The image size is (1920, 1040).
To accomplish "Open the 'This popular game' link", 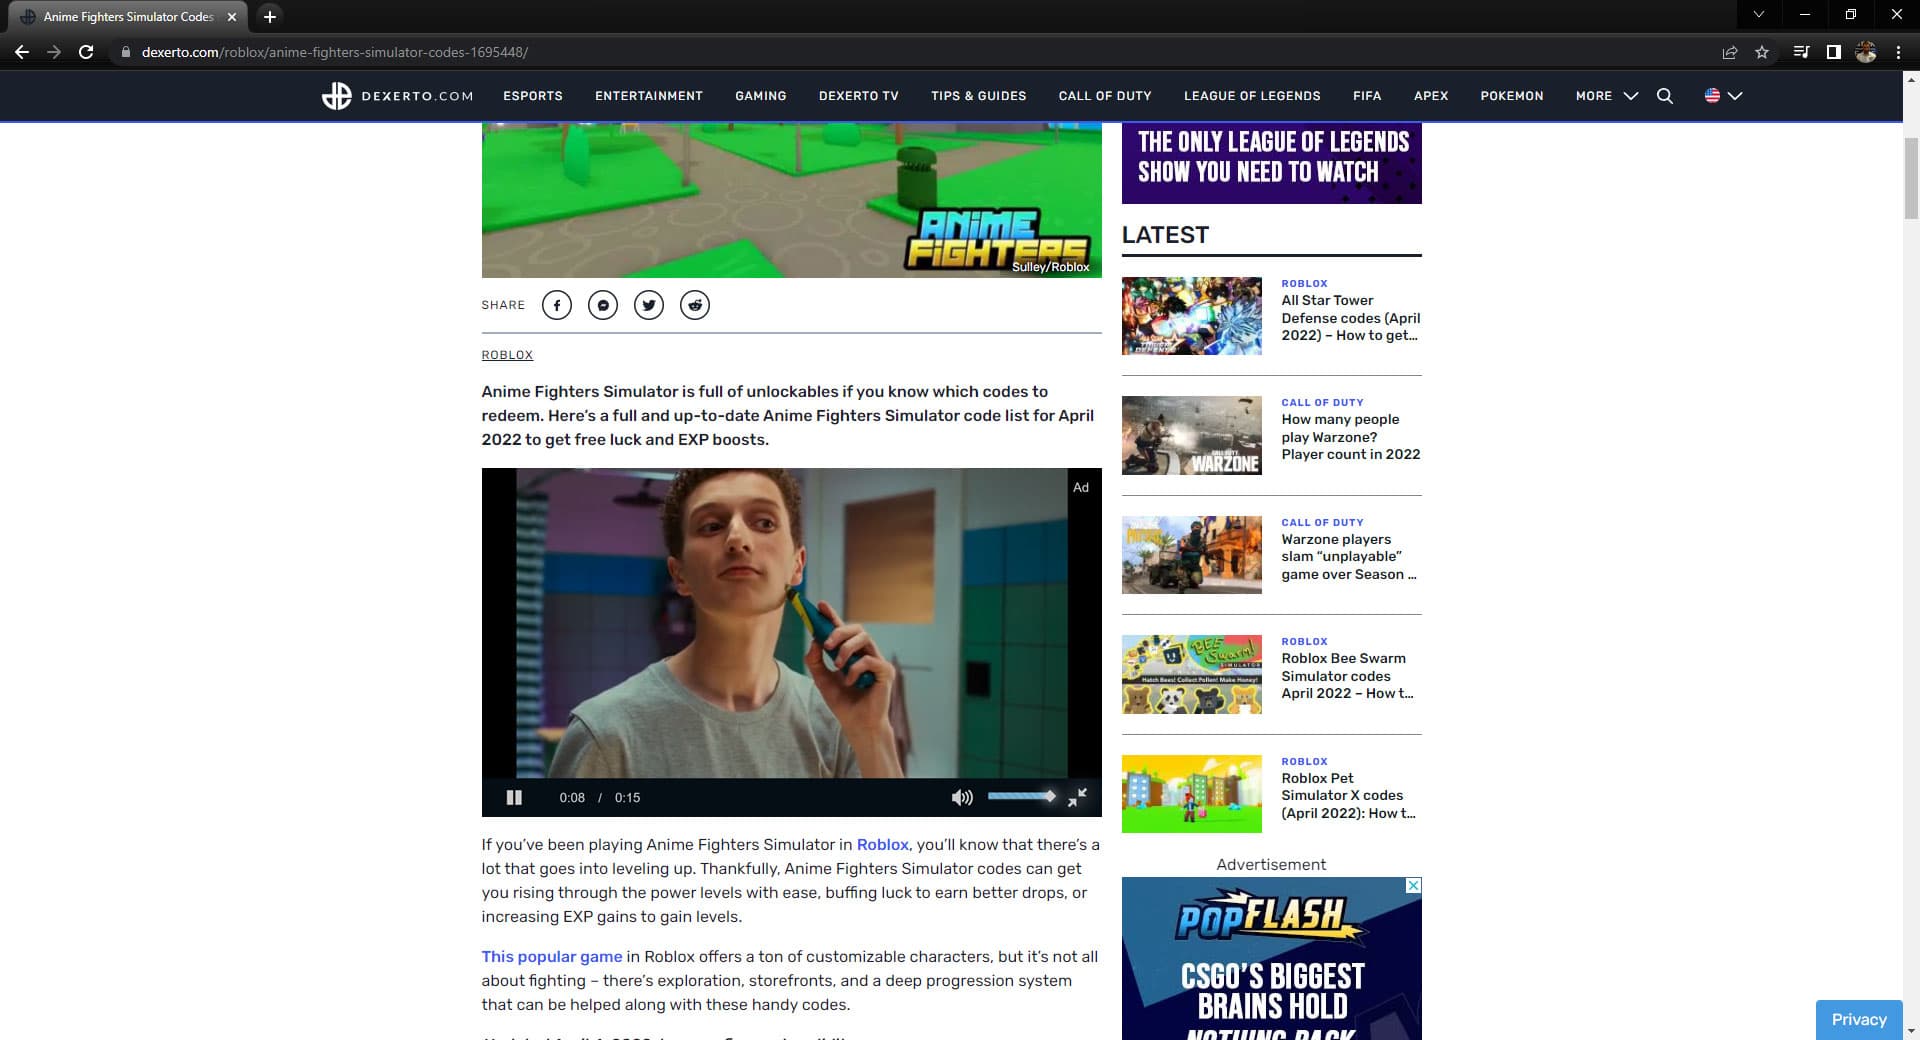I will [551, 957].
